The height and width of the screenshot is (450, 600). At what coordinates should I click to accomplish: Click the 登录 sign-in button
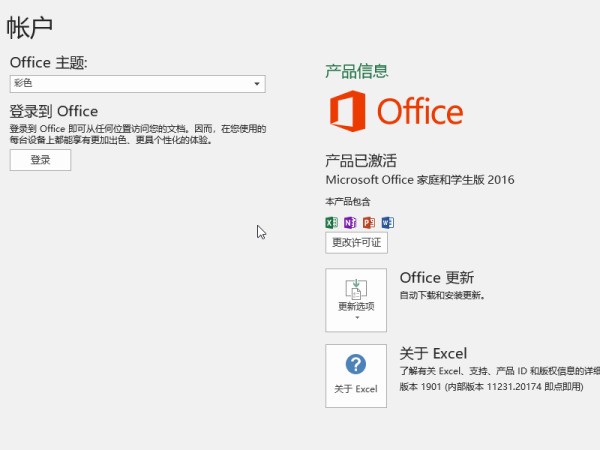pos(40,160)
